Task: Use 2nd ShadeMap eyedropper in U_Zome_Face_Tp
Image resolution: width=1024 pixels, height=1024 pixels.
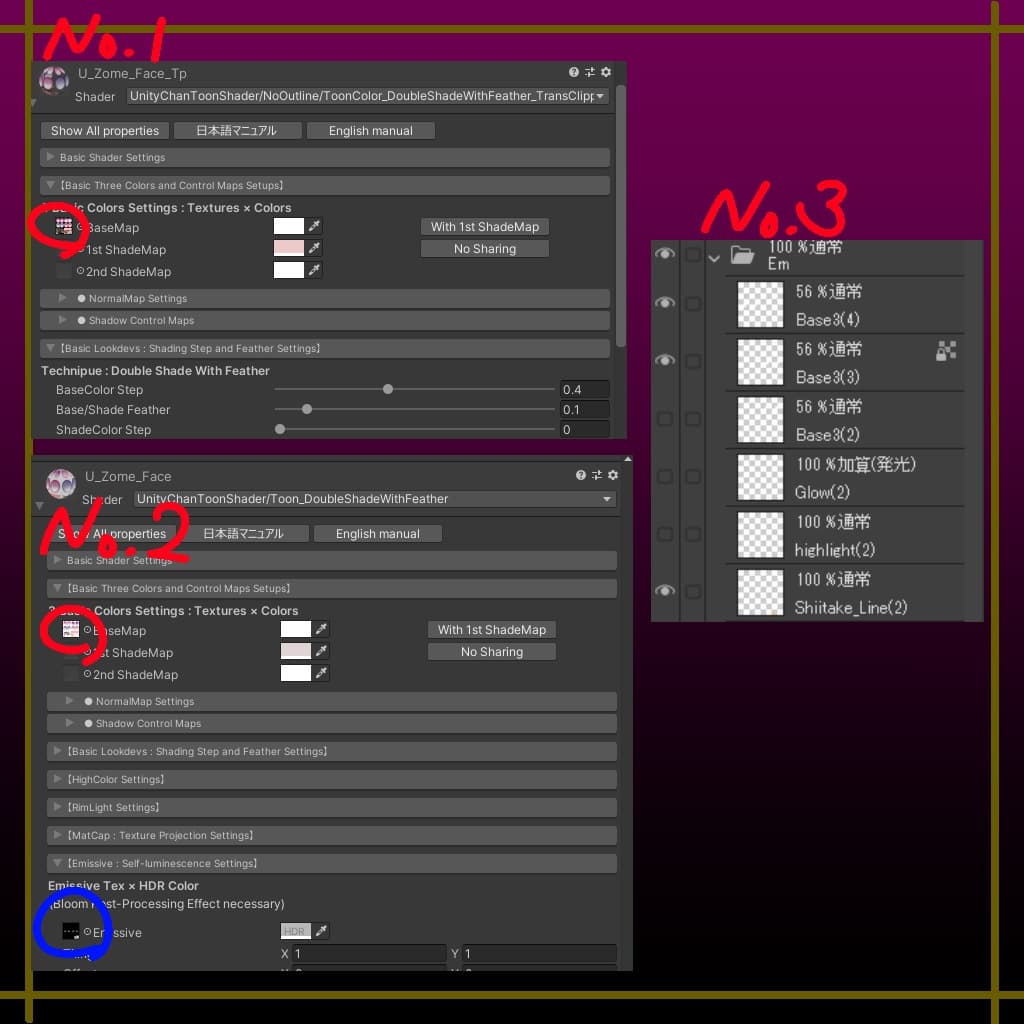Action: (x=315, y=270)
